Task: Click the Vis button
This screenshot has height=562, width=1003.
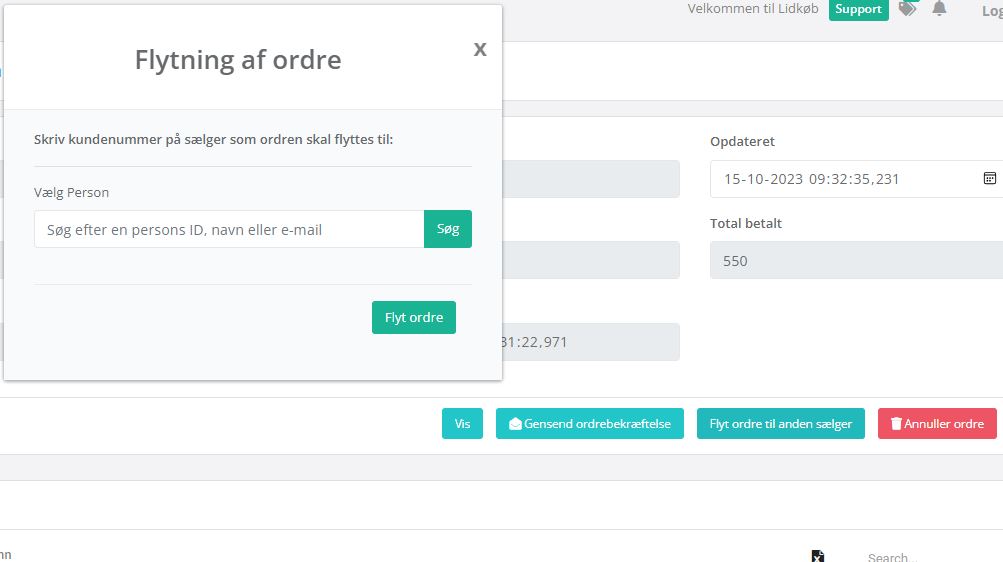Action: pyautogui.click(x=462, y=423)
